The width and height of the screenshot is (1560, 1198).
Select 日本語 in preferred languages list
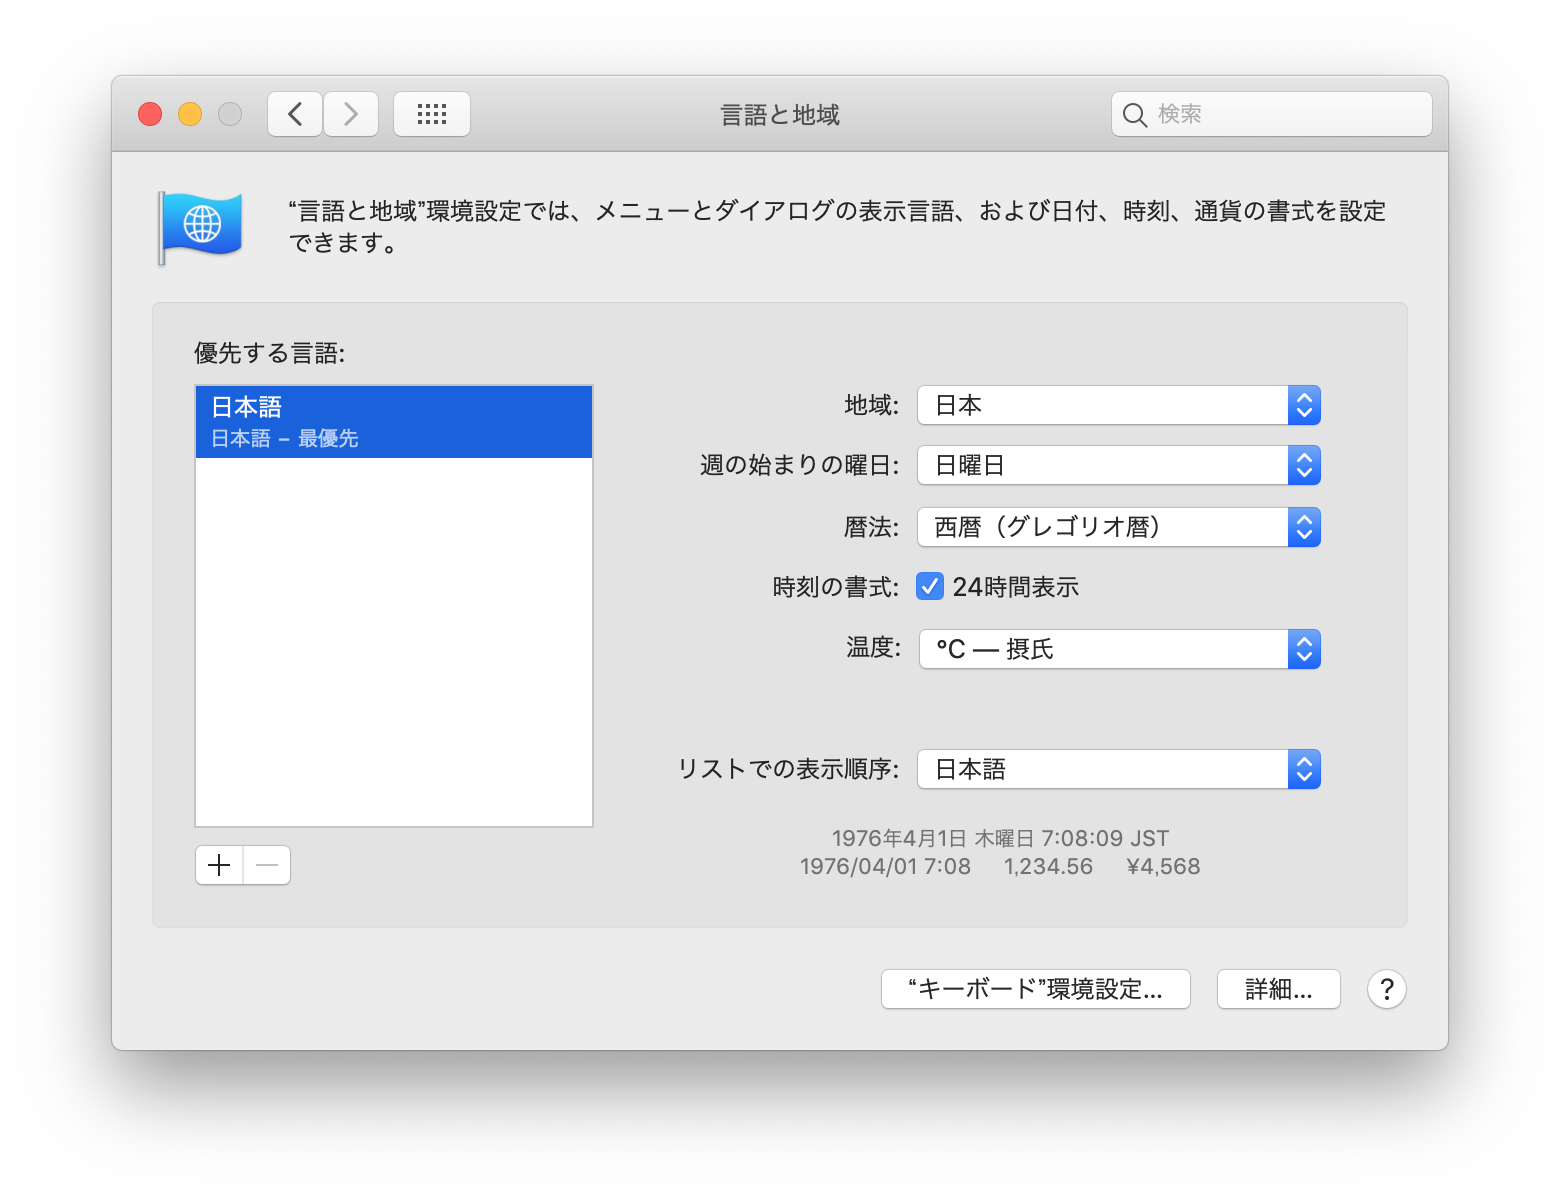[x=394, y=422]
